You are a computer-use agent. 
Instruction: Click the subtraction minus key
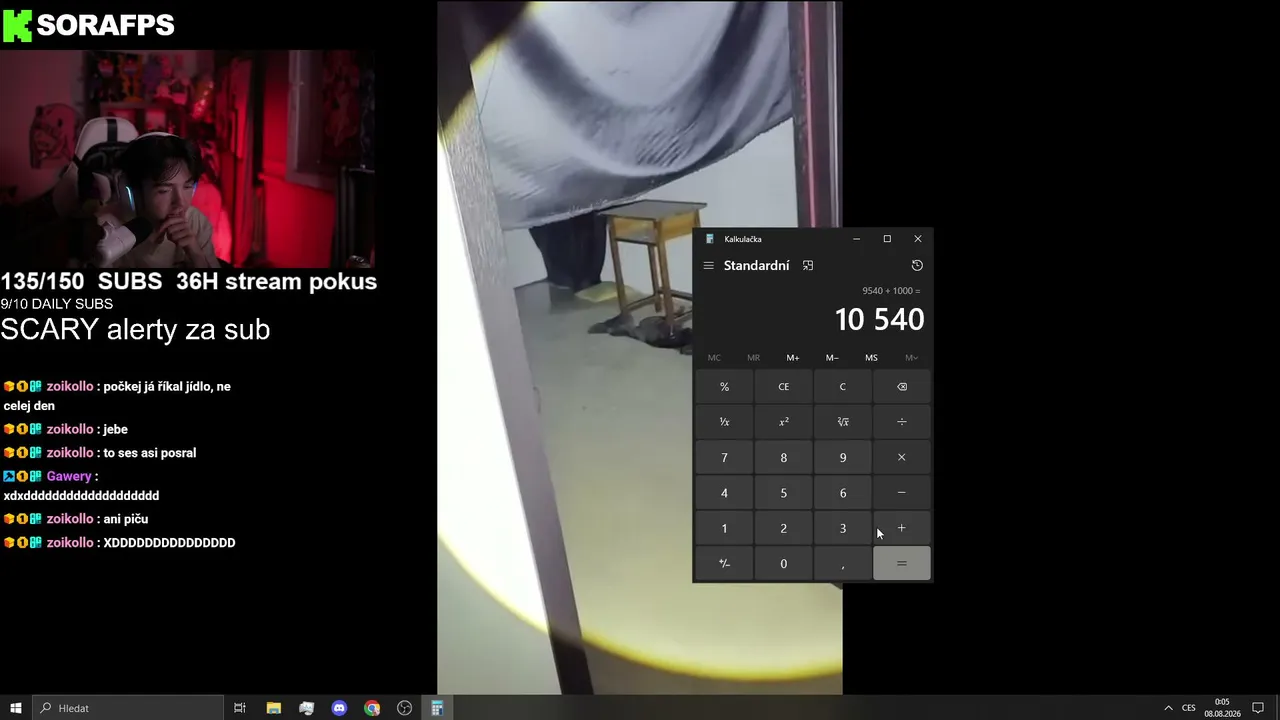[x=902, y=493]
